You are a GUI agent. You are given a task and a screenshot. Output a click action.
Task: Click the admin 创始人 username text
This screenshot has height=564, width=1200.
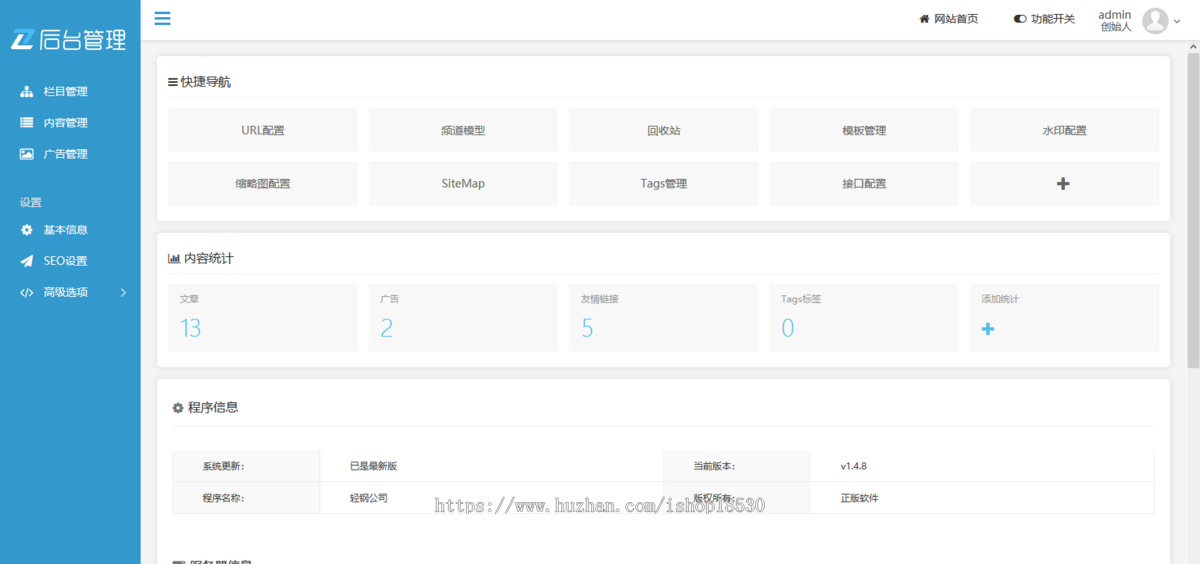coord(1115,20)
